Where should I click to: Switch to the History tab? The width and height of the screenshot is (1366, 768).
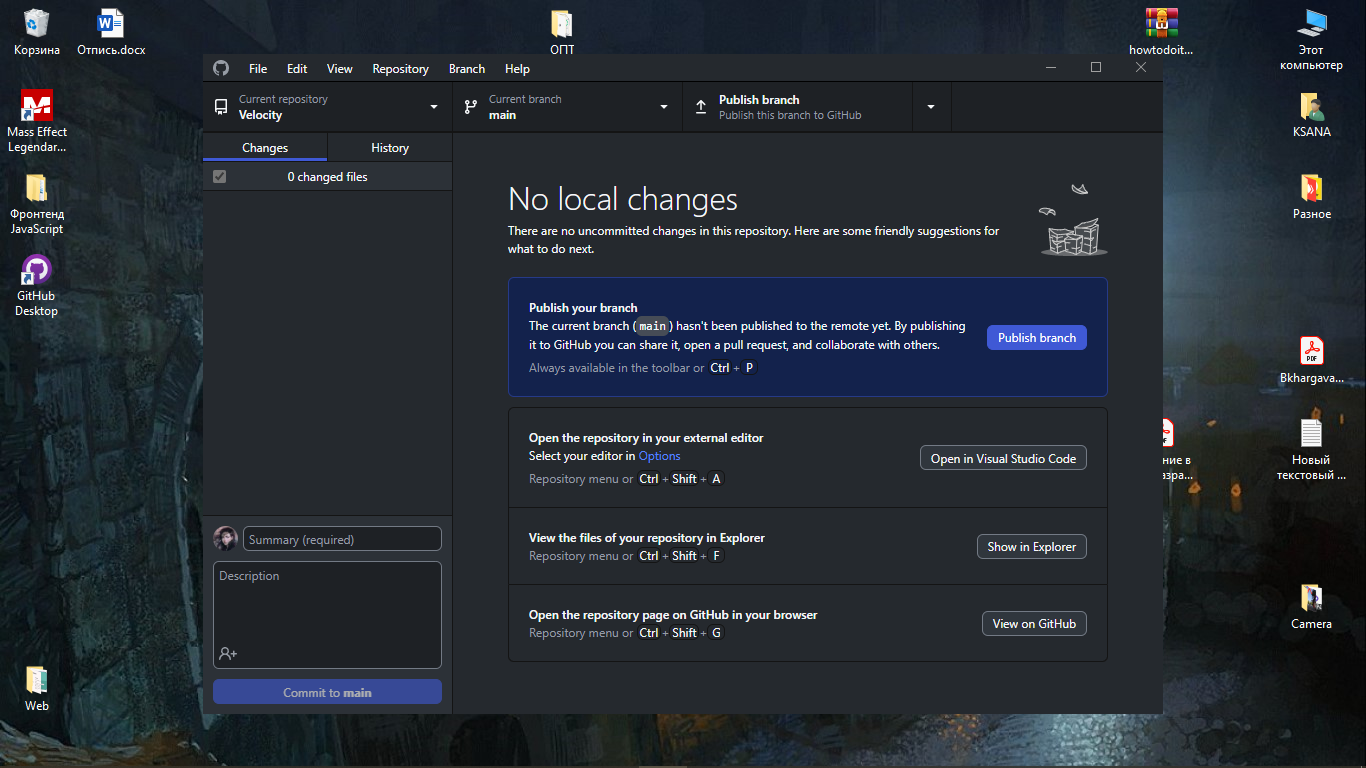390,148
